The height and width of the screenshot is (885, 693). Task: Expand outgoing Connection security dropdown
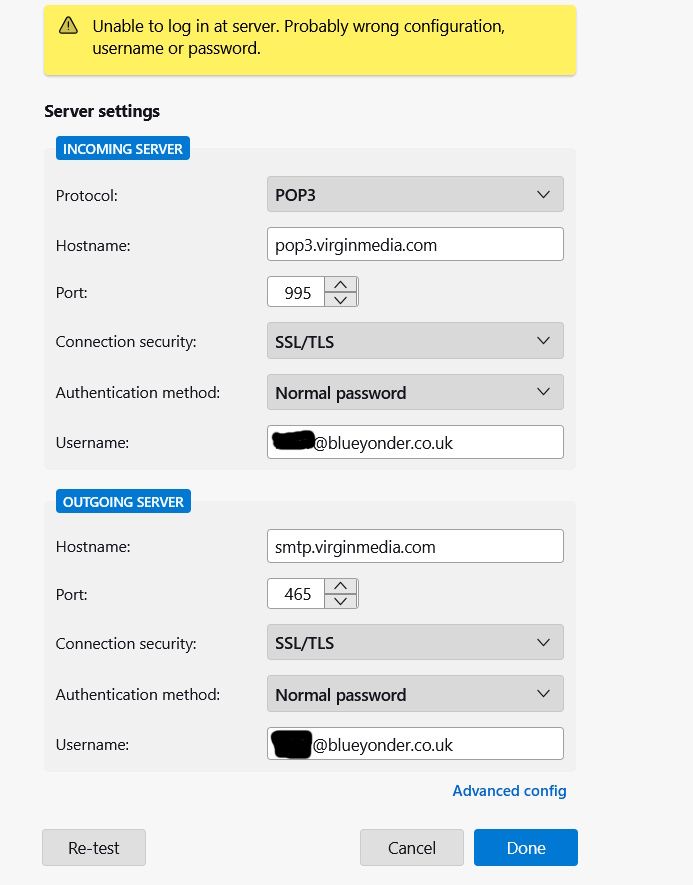click(x=415, y=642)
